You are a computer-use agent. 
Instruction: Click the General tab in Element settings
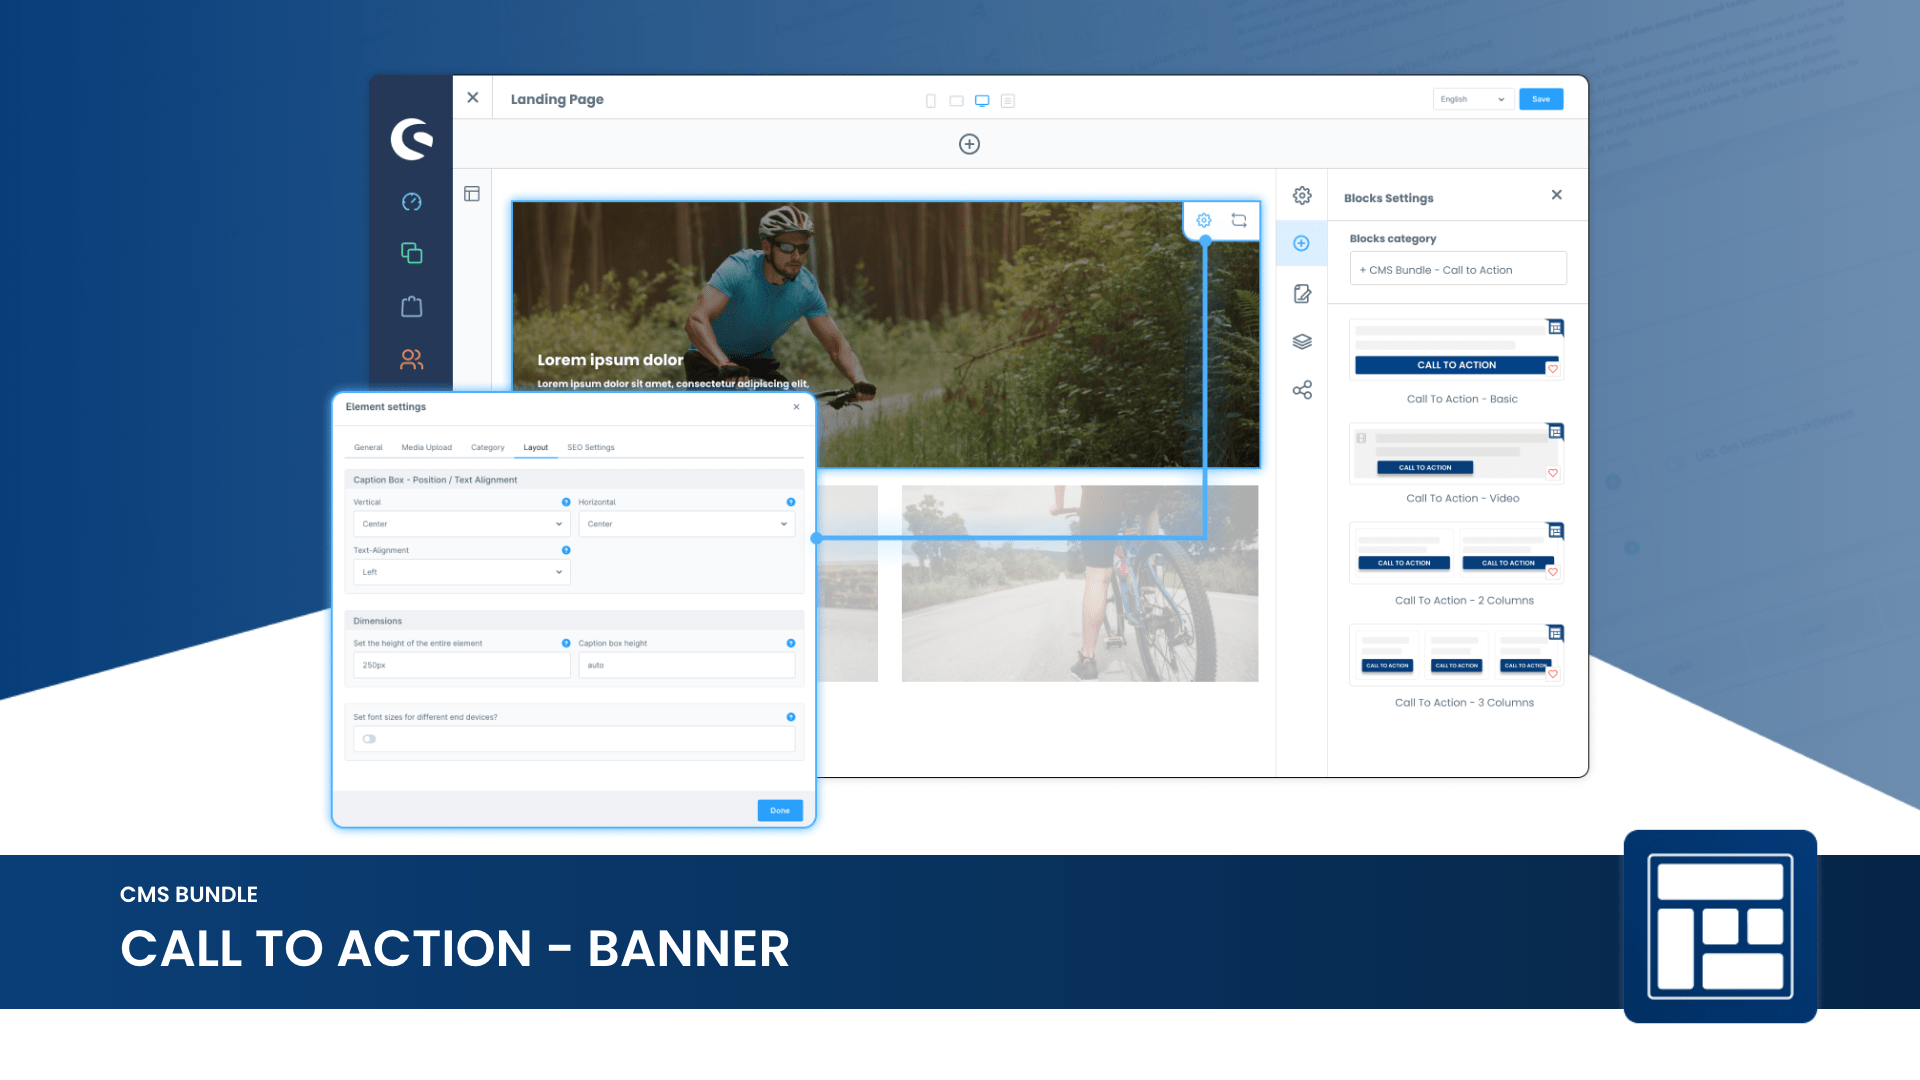(367, 447)
